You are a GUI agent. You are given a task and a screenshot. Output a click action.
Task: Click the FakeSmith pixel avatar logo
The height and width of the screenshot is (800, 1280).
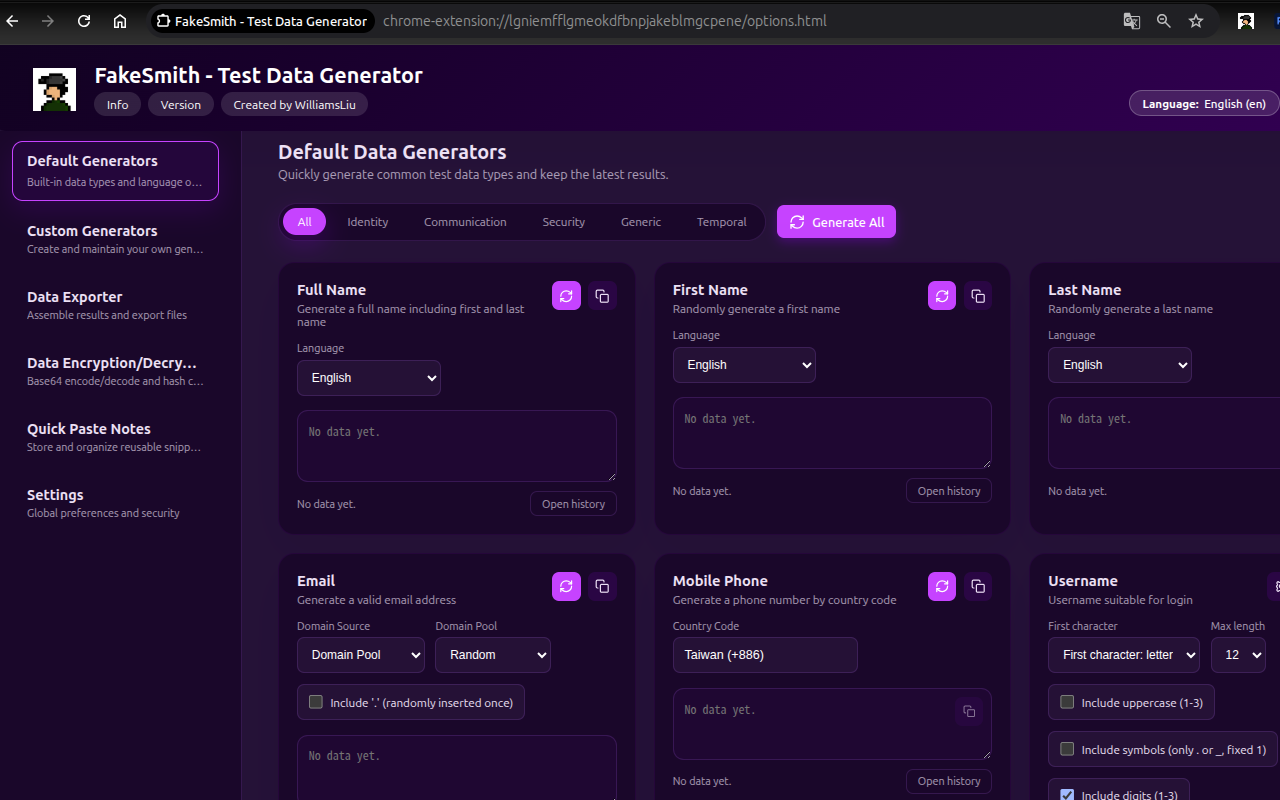point(54,90)
